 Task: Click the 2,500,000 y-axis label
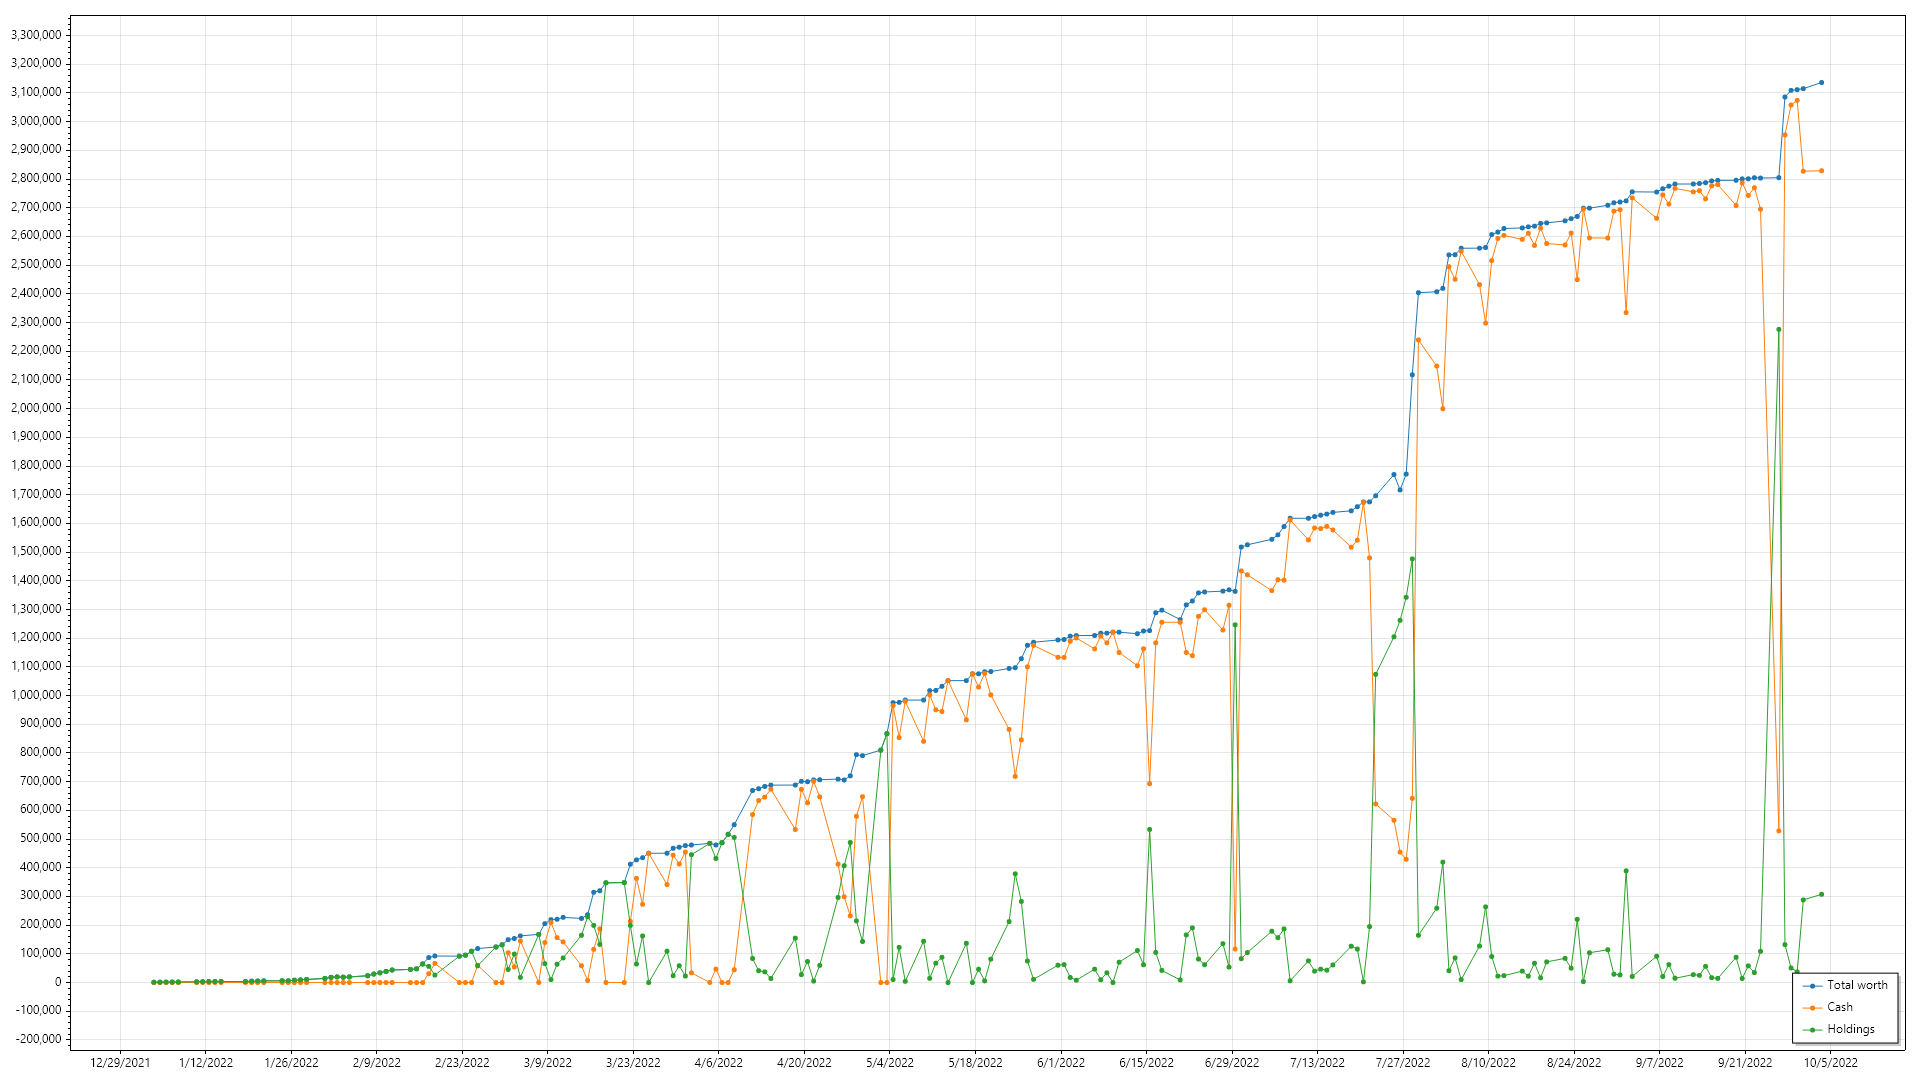pos(36,264)
